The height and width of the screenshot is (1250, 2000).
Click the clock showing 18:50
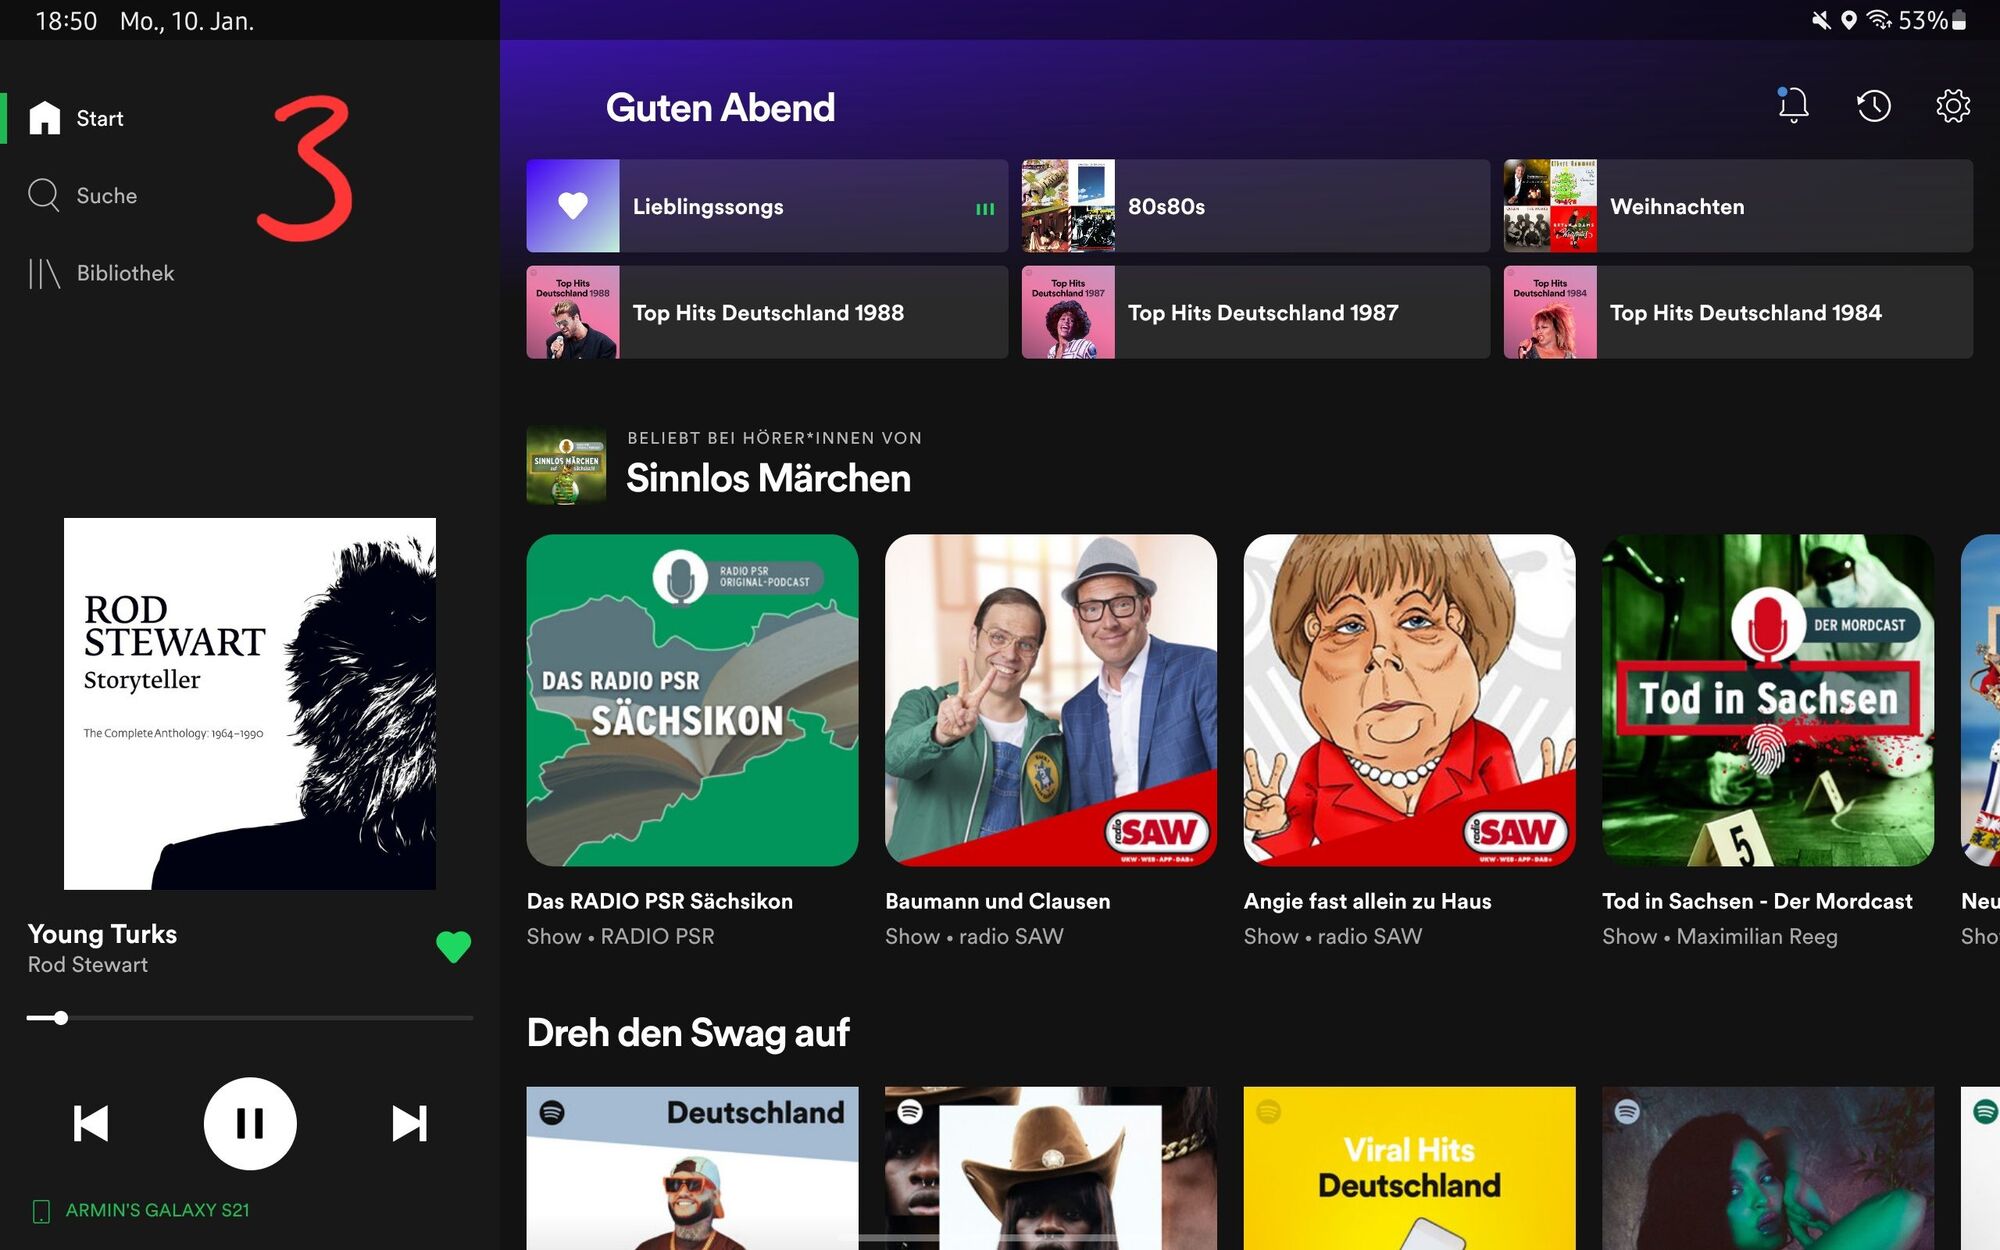66,21
